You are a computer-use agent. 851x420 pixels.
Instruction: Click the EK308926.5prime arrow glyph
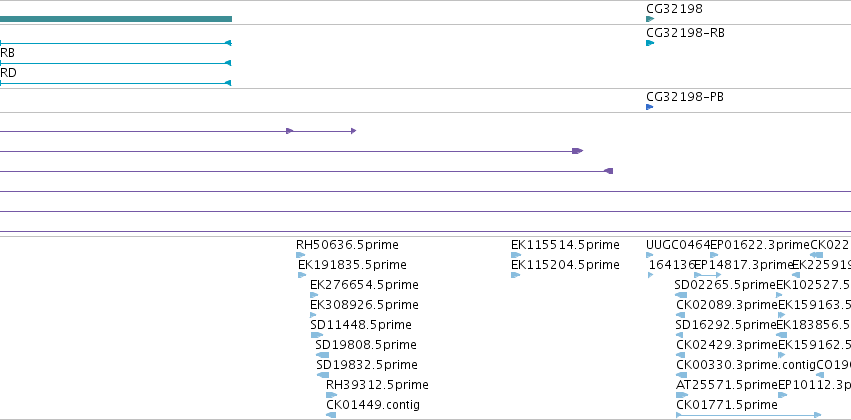(x=313, y=315)
